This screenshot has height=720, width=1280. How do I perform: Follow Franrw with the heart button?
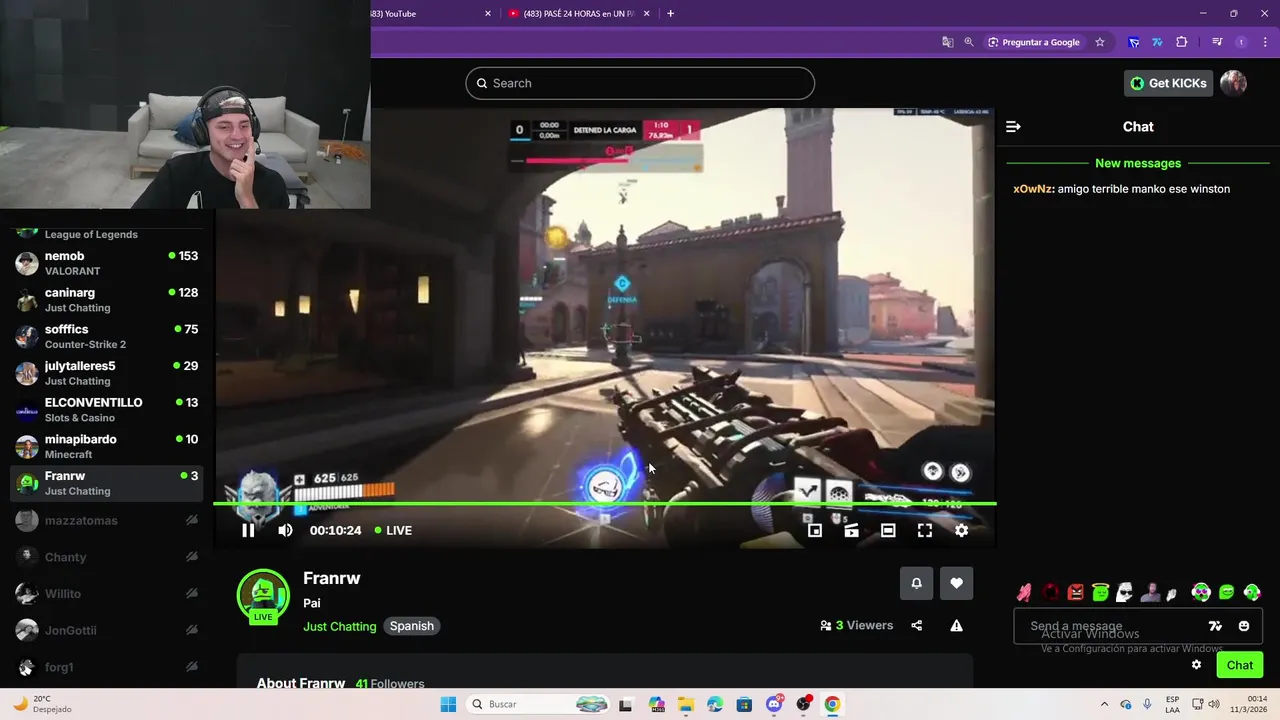pyautogui.click(x=956, y=584)
